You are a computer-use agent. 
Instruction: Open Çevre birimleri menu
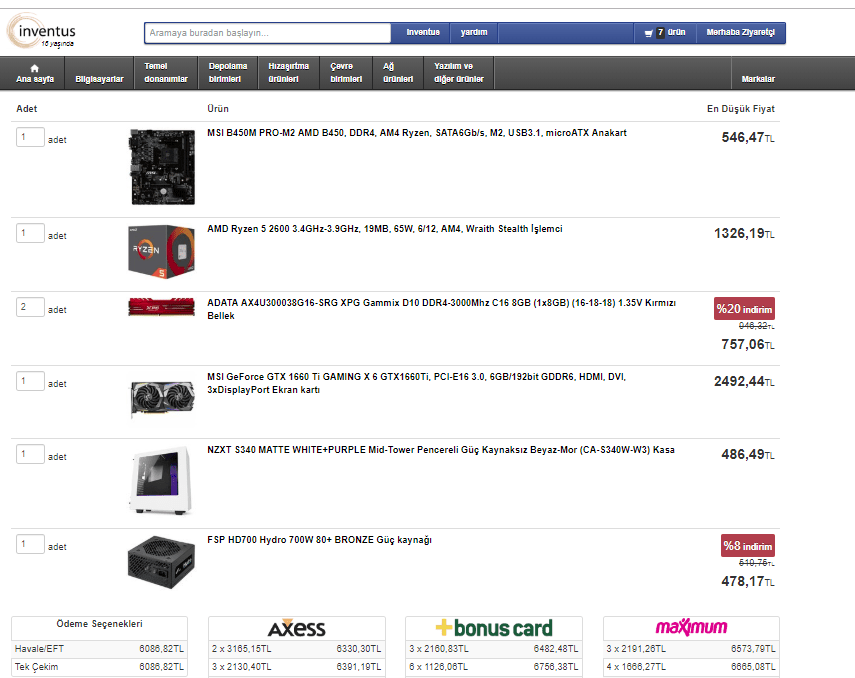(346, 73)
